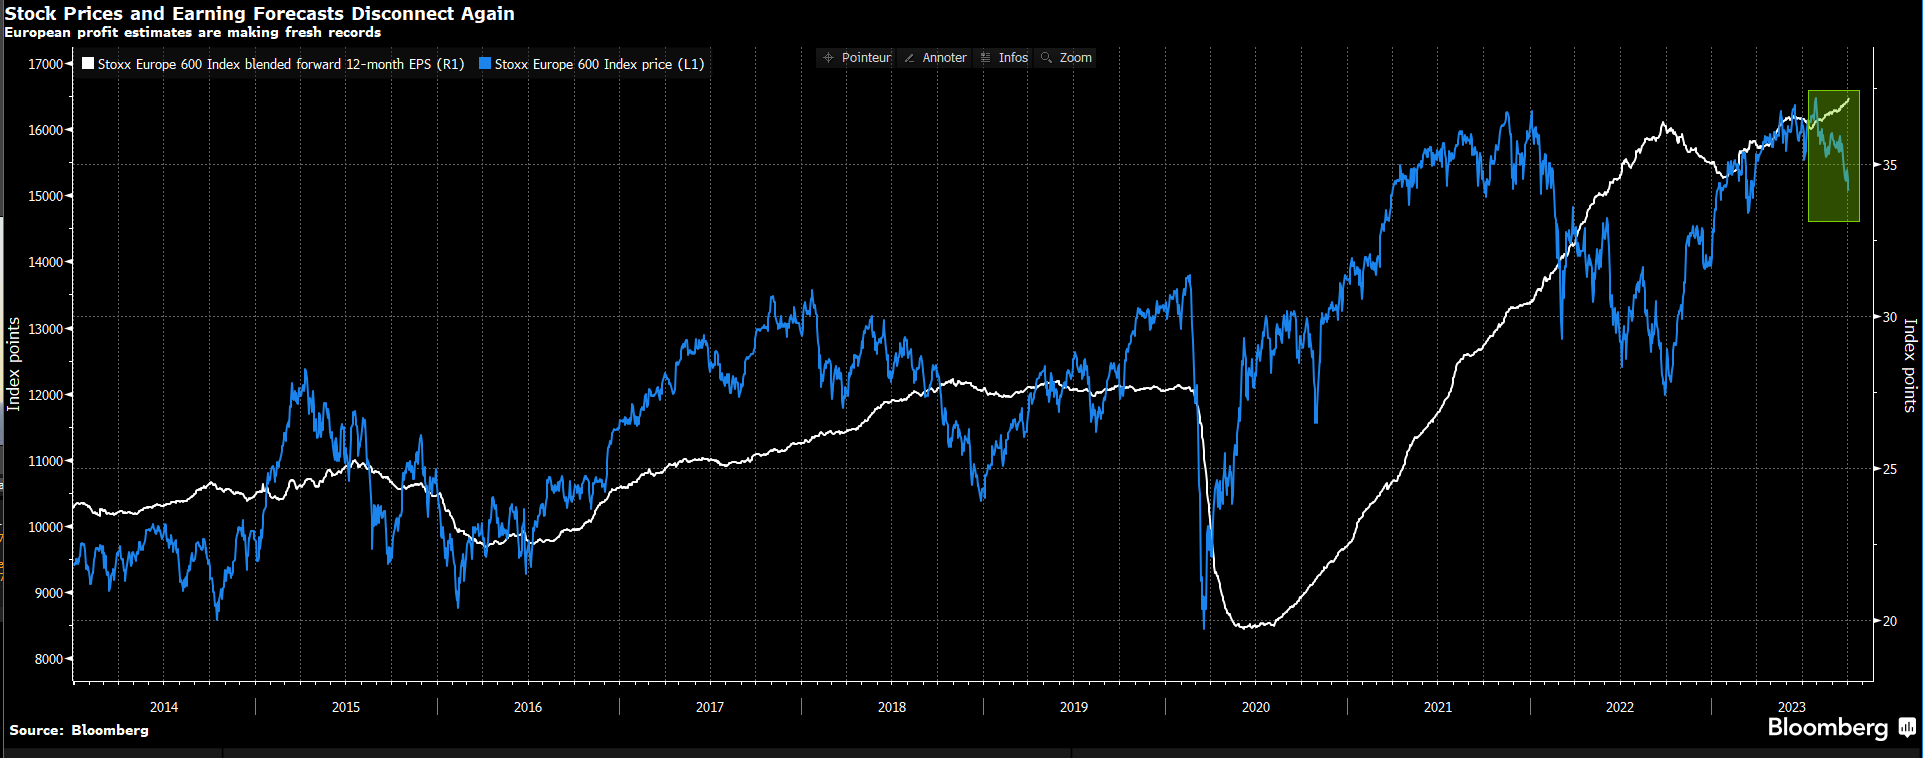
Task: Activate the Annoter pencil tool
Action: (935, 58)
